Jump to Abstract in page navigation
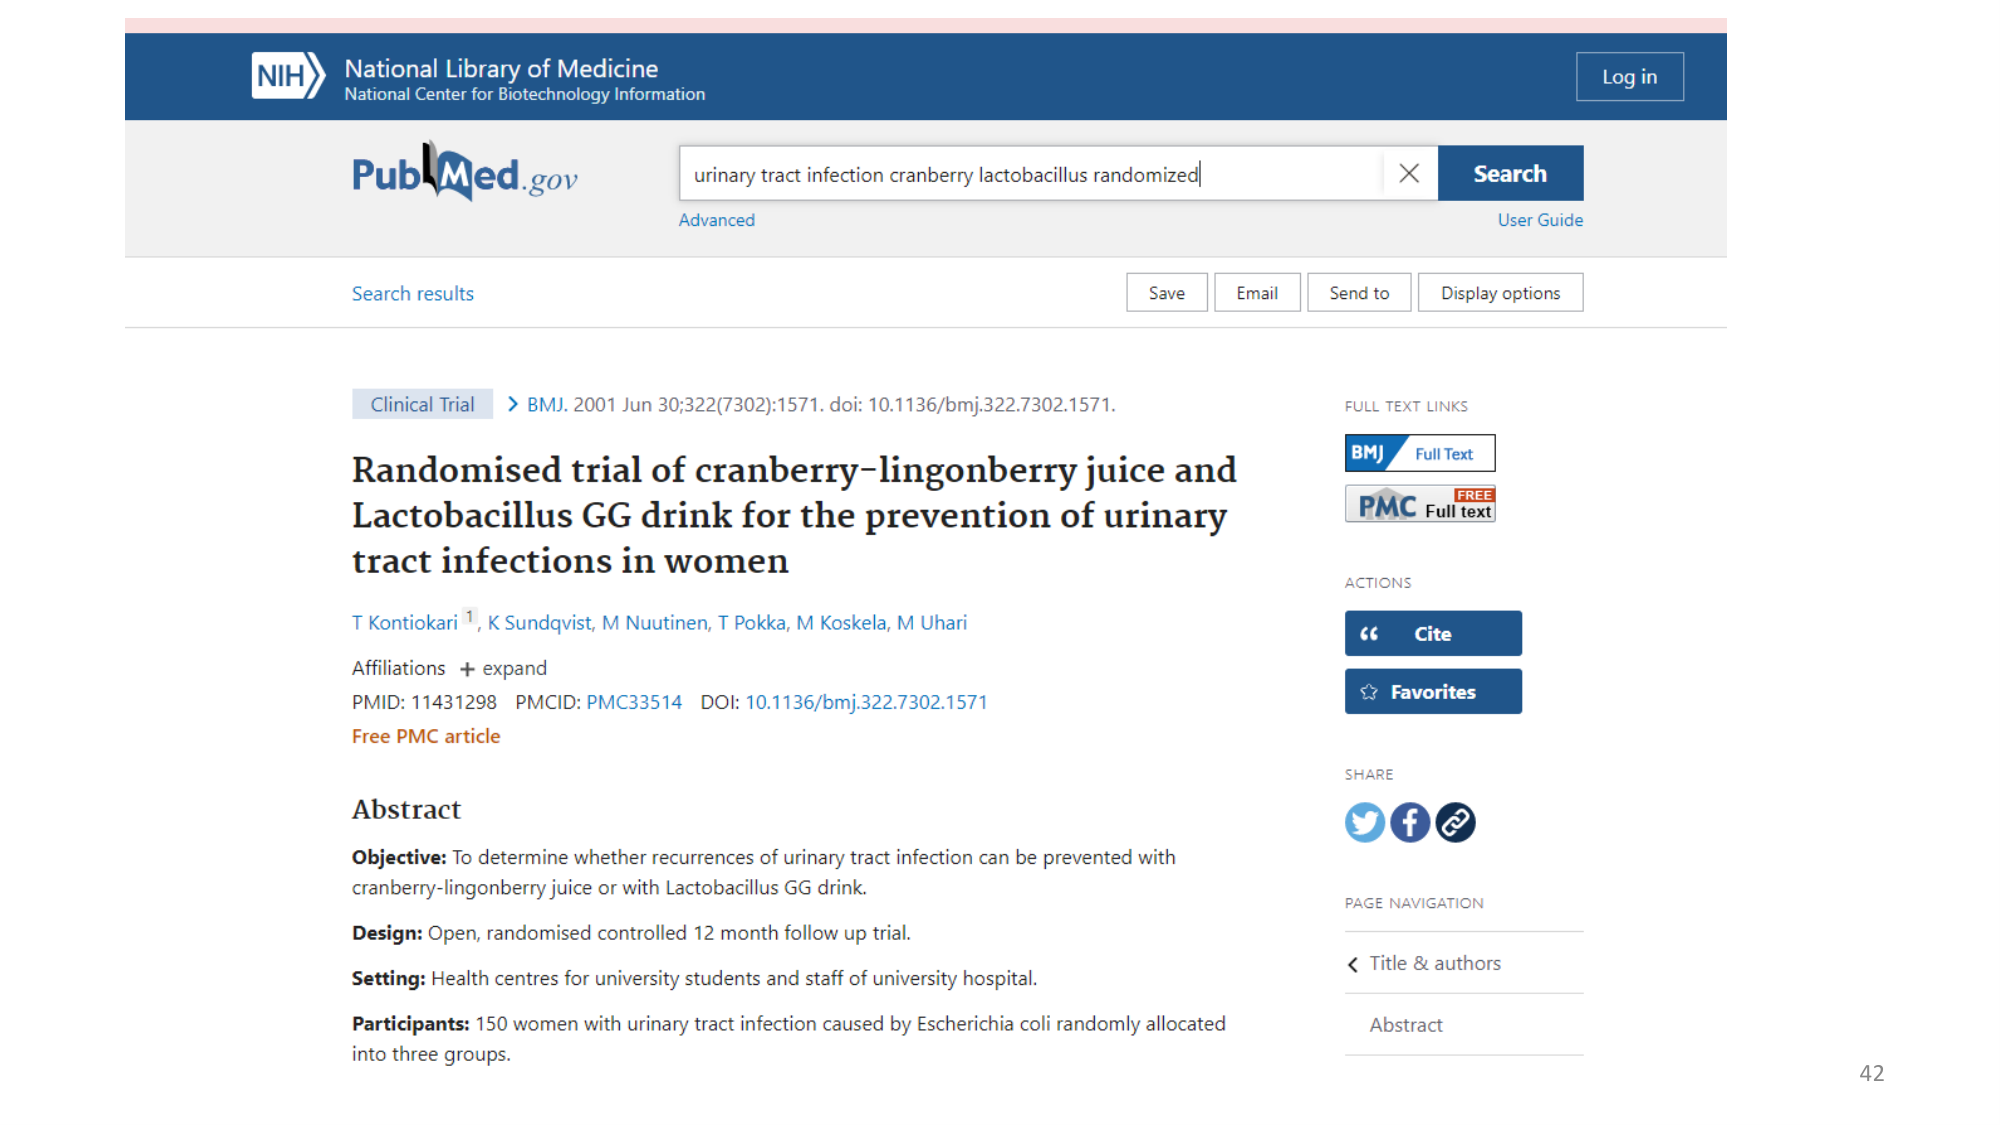Image resolution: width=2000 pixels, height=1125 pixels. click(x=1405, y=1024)
